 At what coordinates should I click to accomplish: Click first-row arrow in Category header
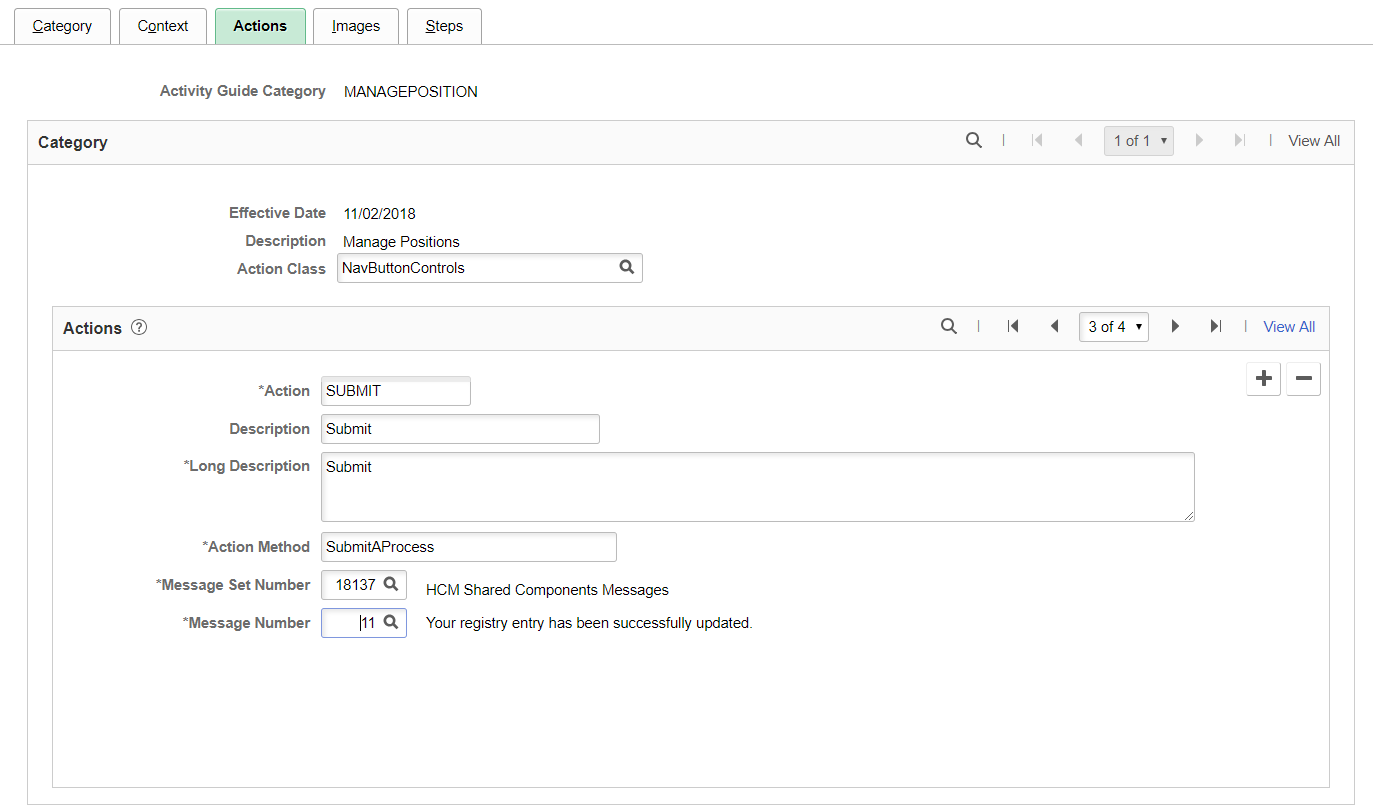tap(1037, 141)
